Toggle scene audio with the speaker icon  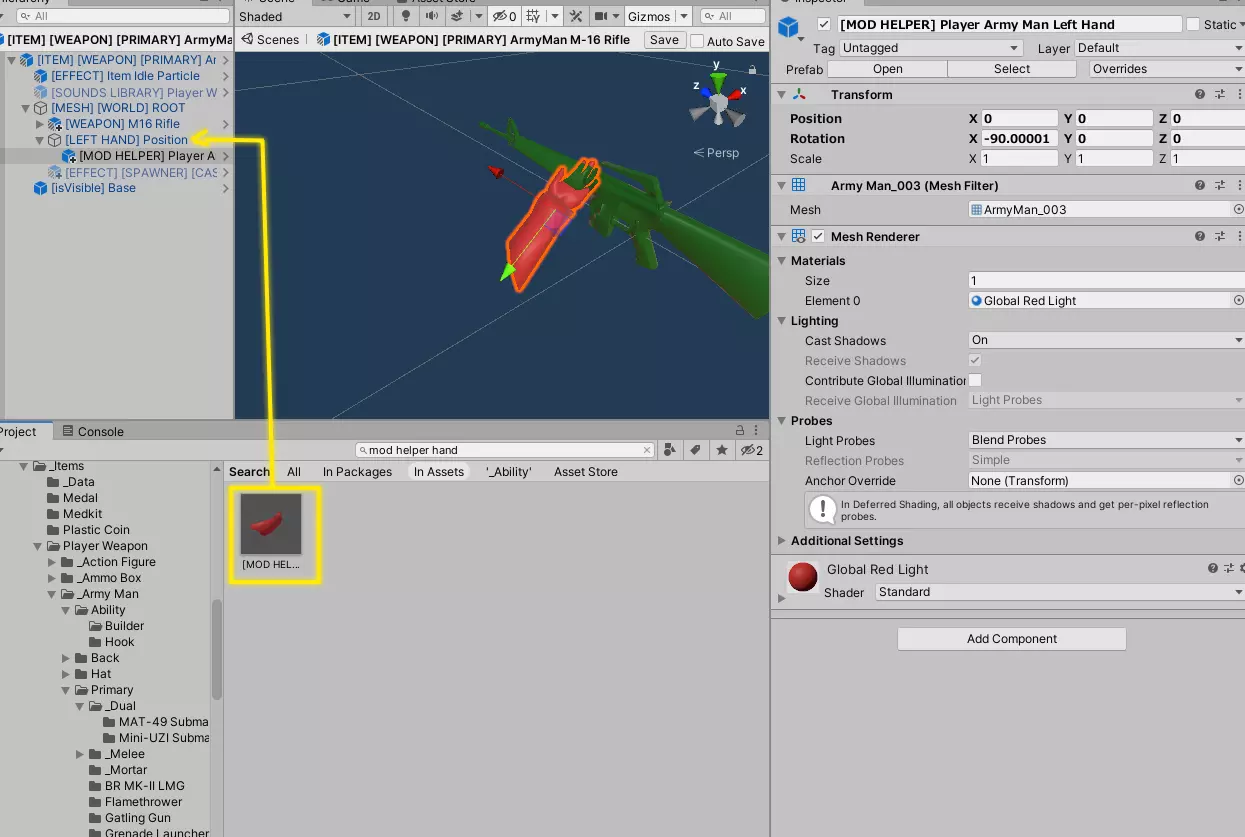tap(431, 16)
